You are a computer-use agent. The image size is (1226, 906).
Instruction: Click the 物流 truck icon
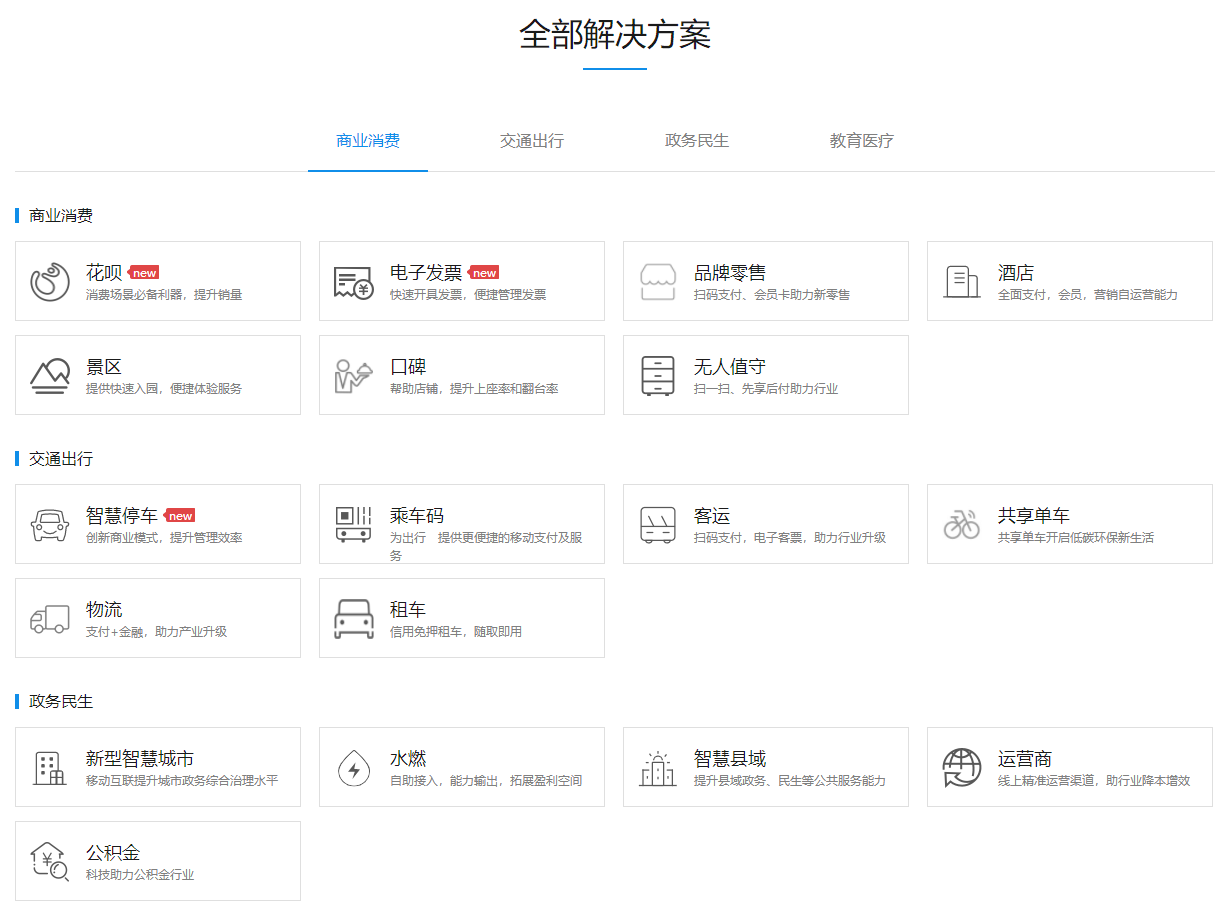pos(50,619)
